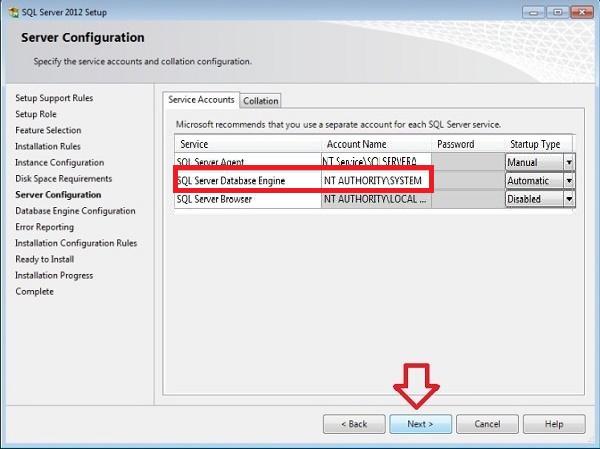This screenshot has height=449, width=600.
Task: Click the Startup Type column header
Action: pyautogui.click(x=535, y=144)
